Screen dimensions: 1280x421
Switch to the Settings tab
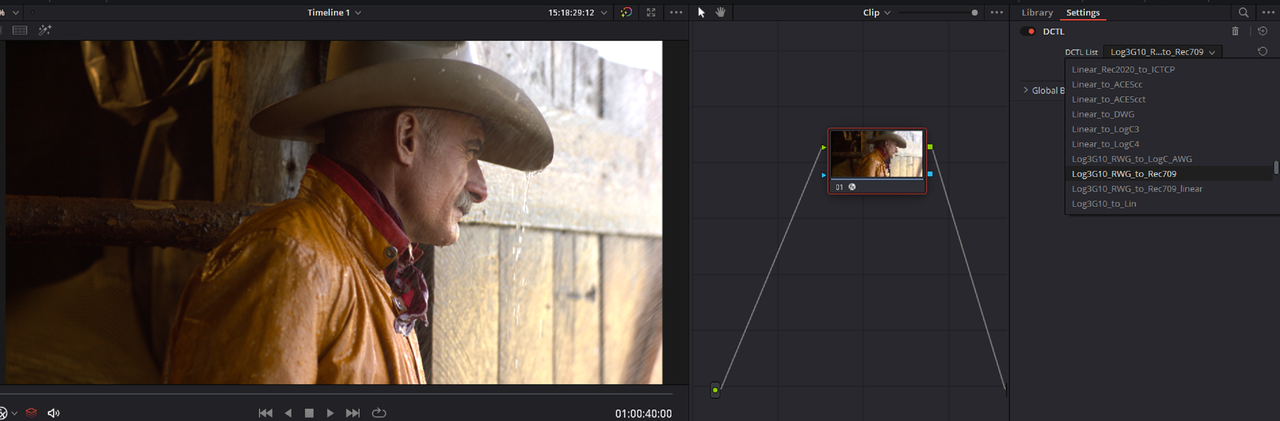tap(1083, 12)
